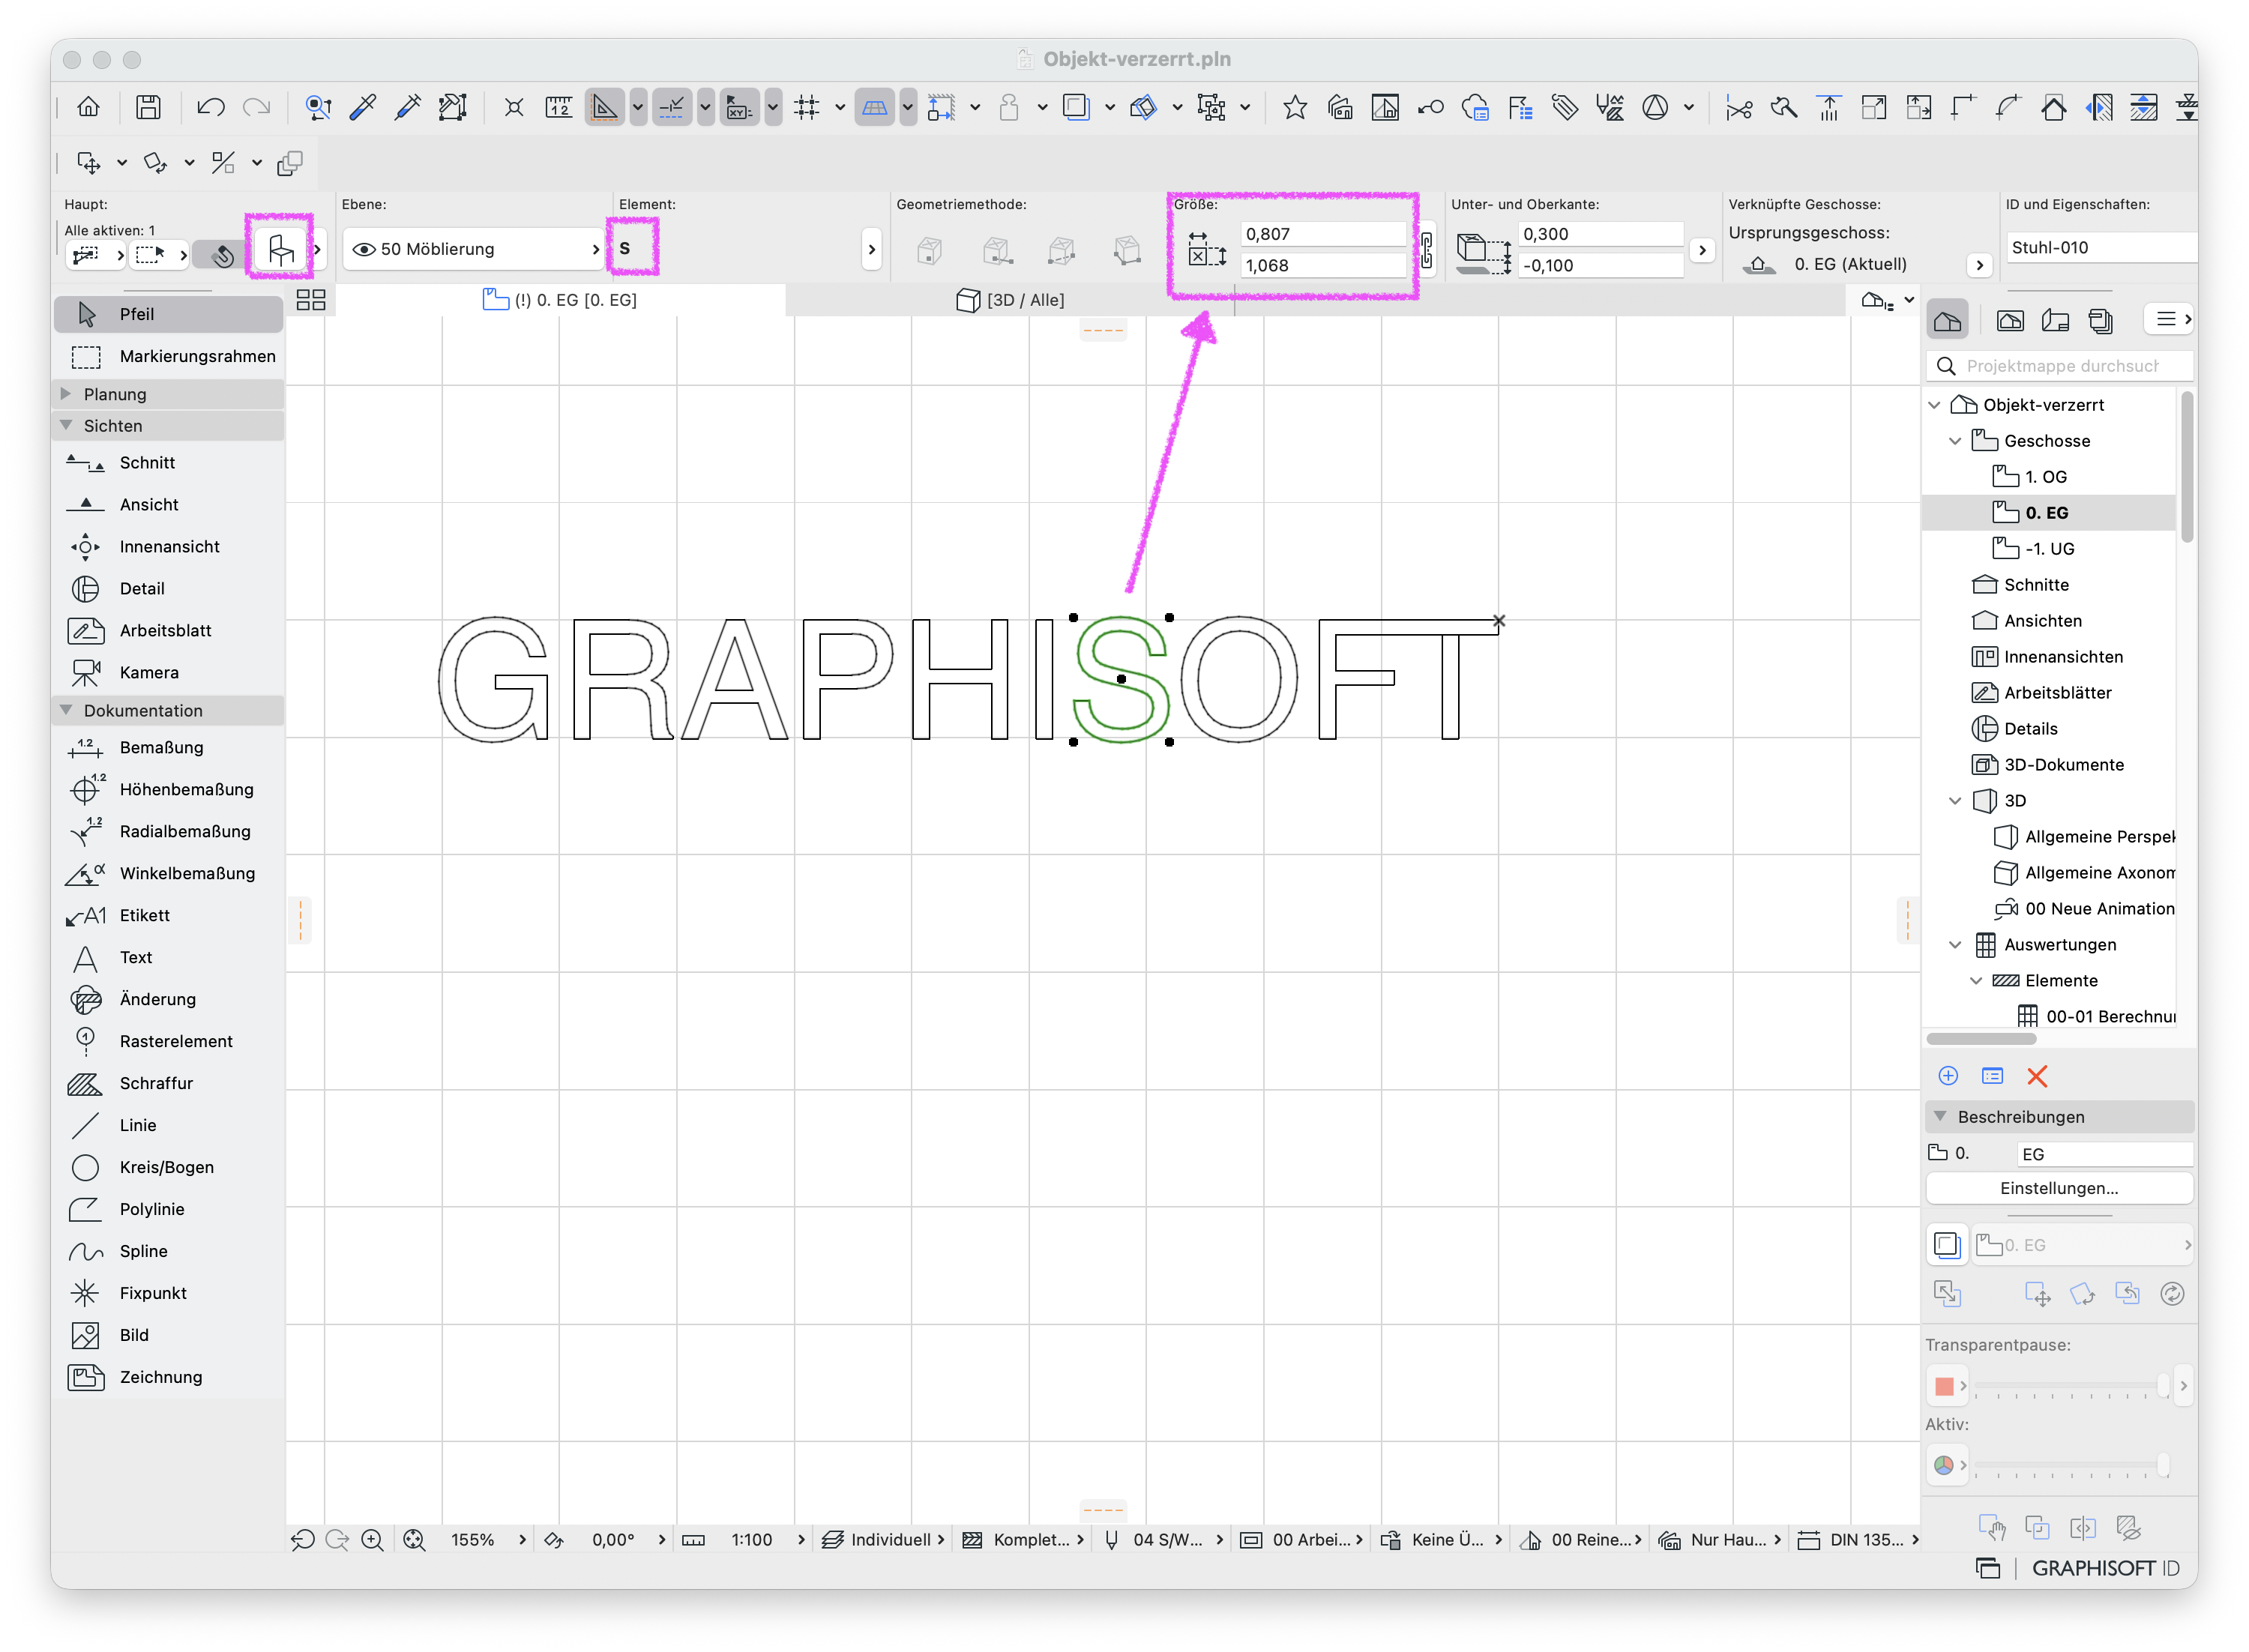Toggle the size proportion chain lock
This screenshot has width=2249, height=1652.
pos(1427,250)
